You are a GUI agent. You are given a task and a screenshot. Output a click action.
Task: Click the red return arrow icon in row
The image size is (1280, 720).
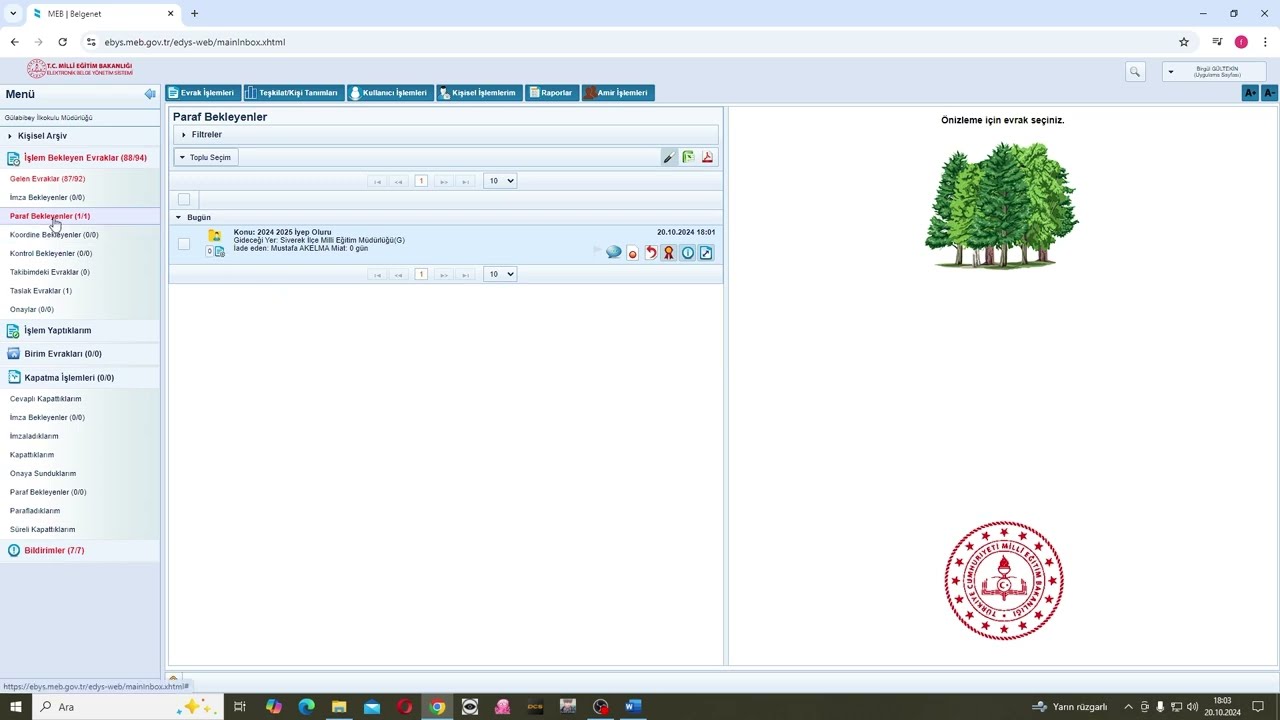651,253
